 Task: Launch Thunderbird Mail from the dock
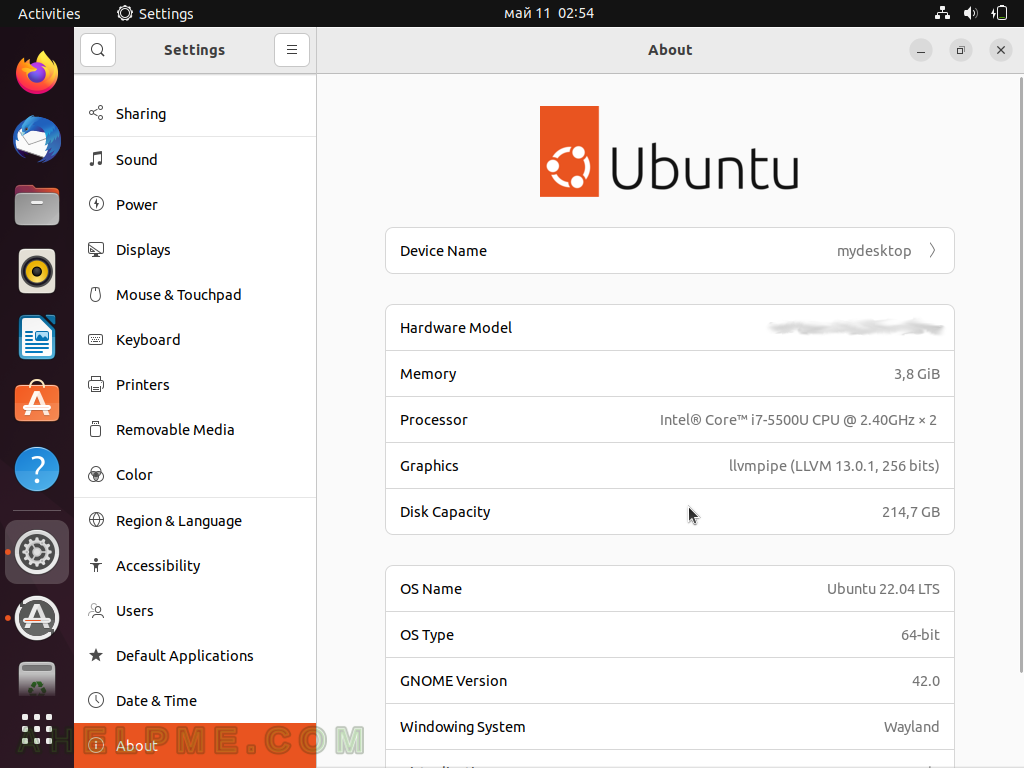pyautogui.click(x=37, y=139)
